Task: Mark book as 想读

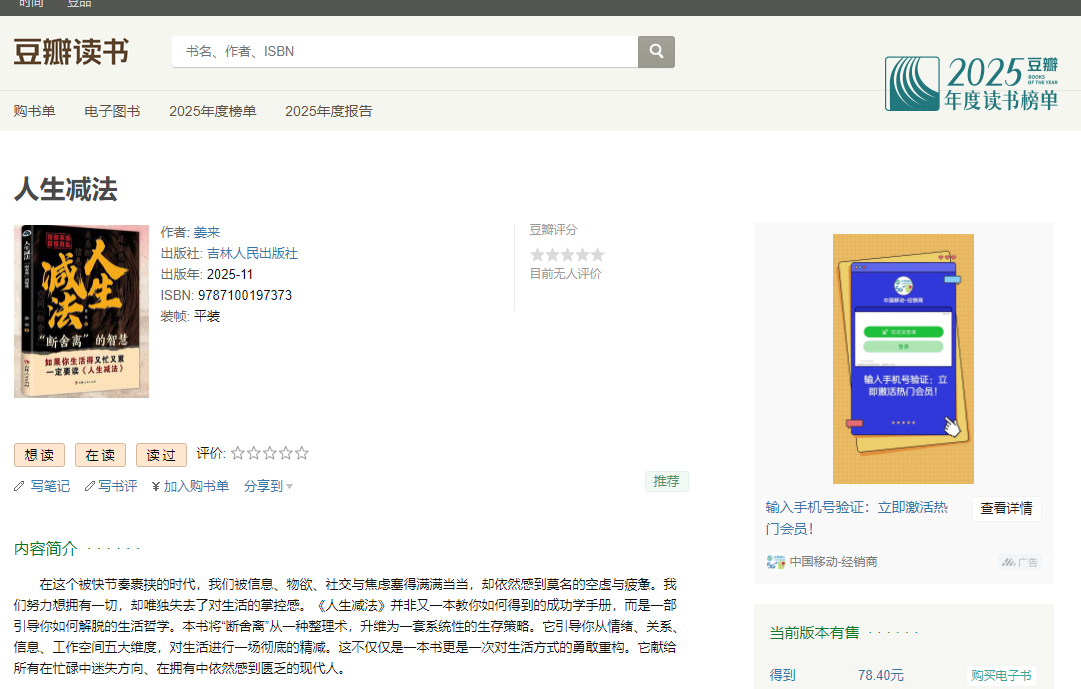Action: [x=39, y=455]
